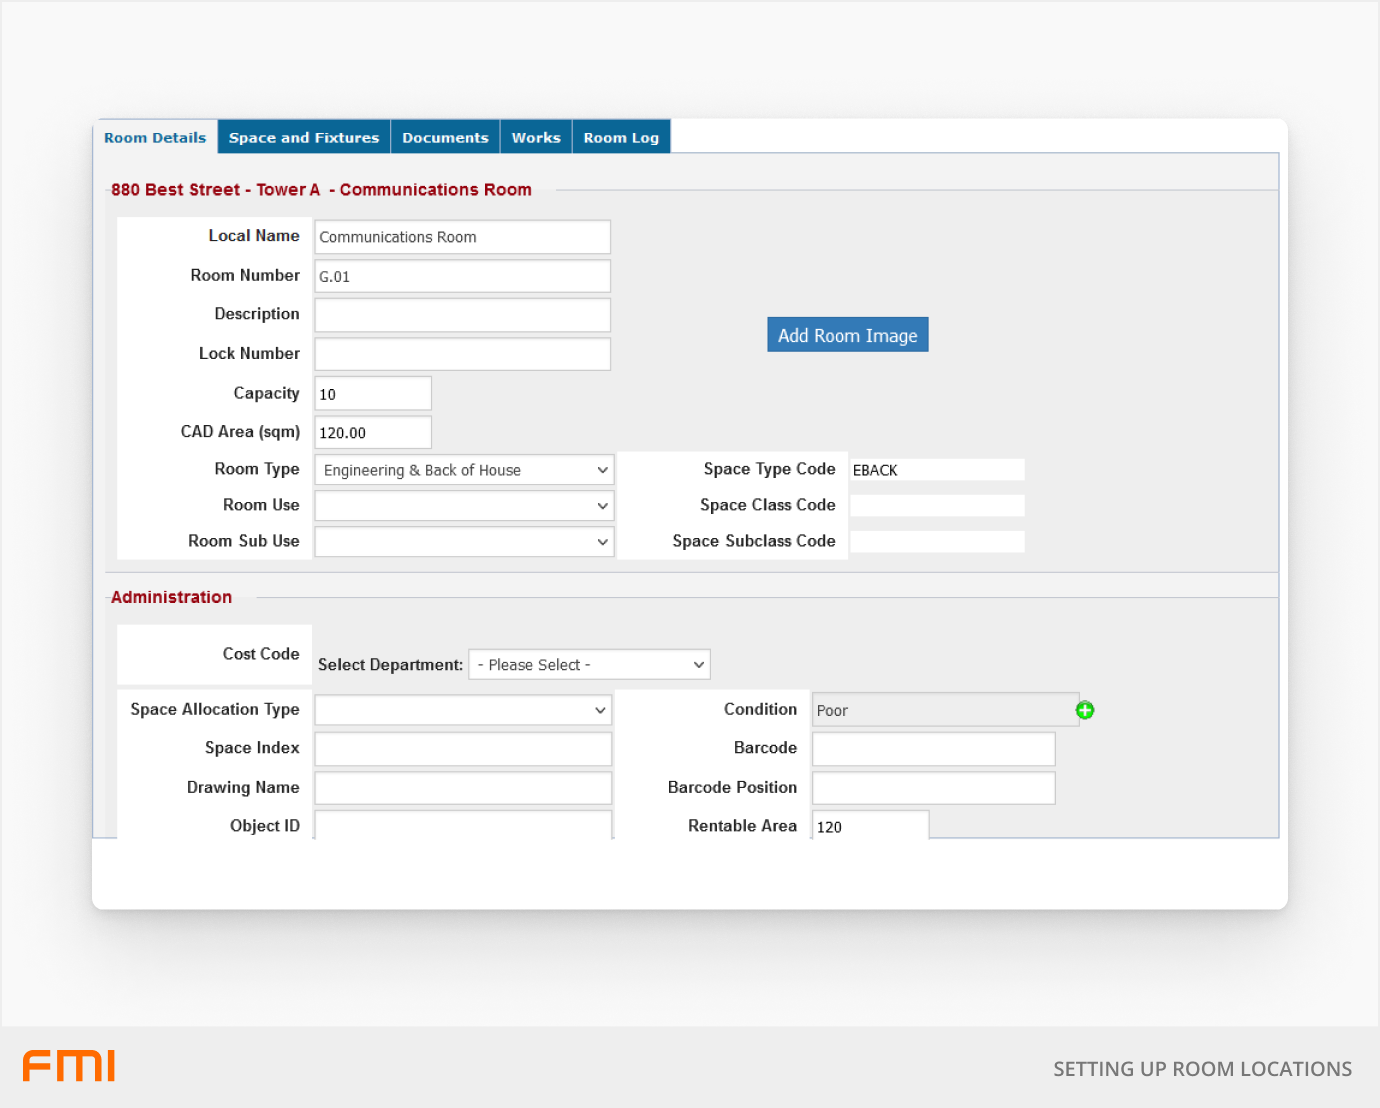Select the Lock Number text box

click(x=462, y=354)
